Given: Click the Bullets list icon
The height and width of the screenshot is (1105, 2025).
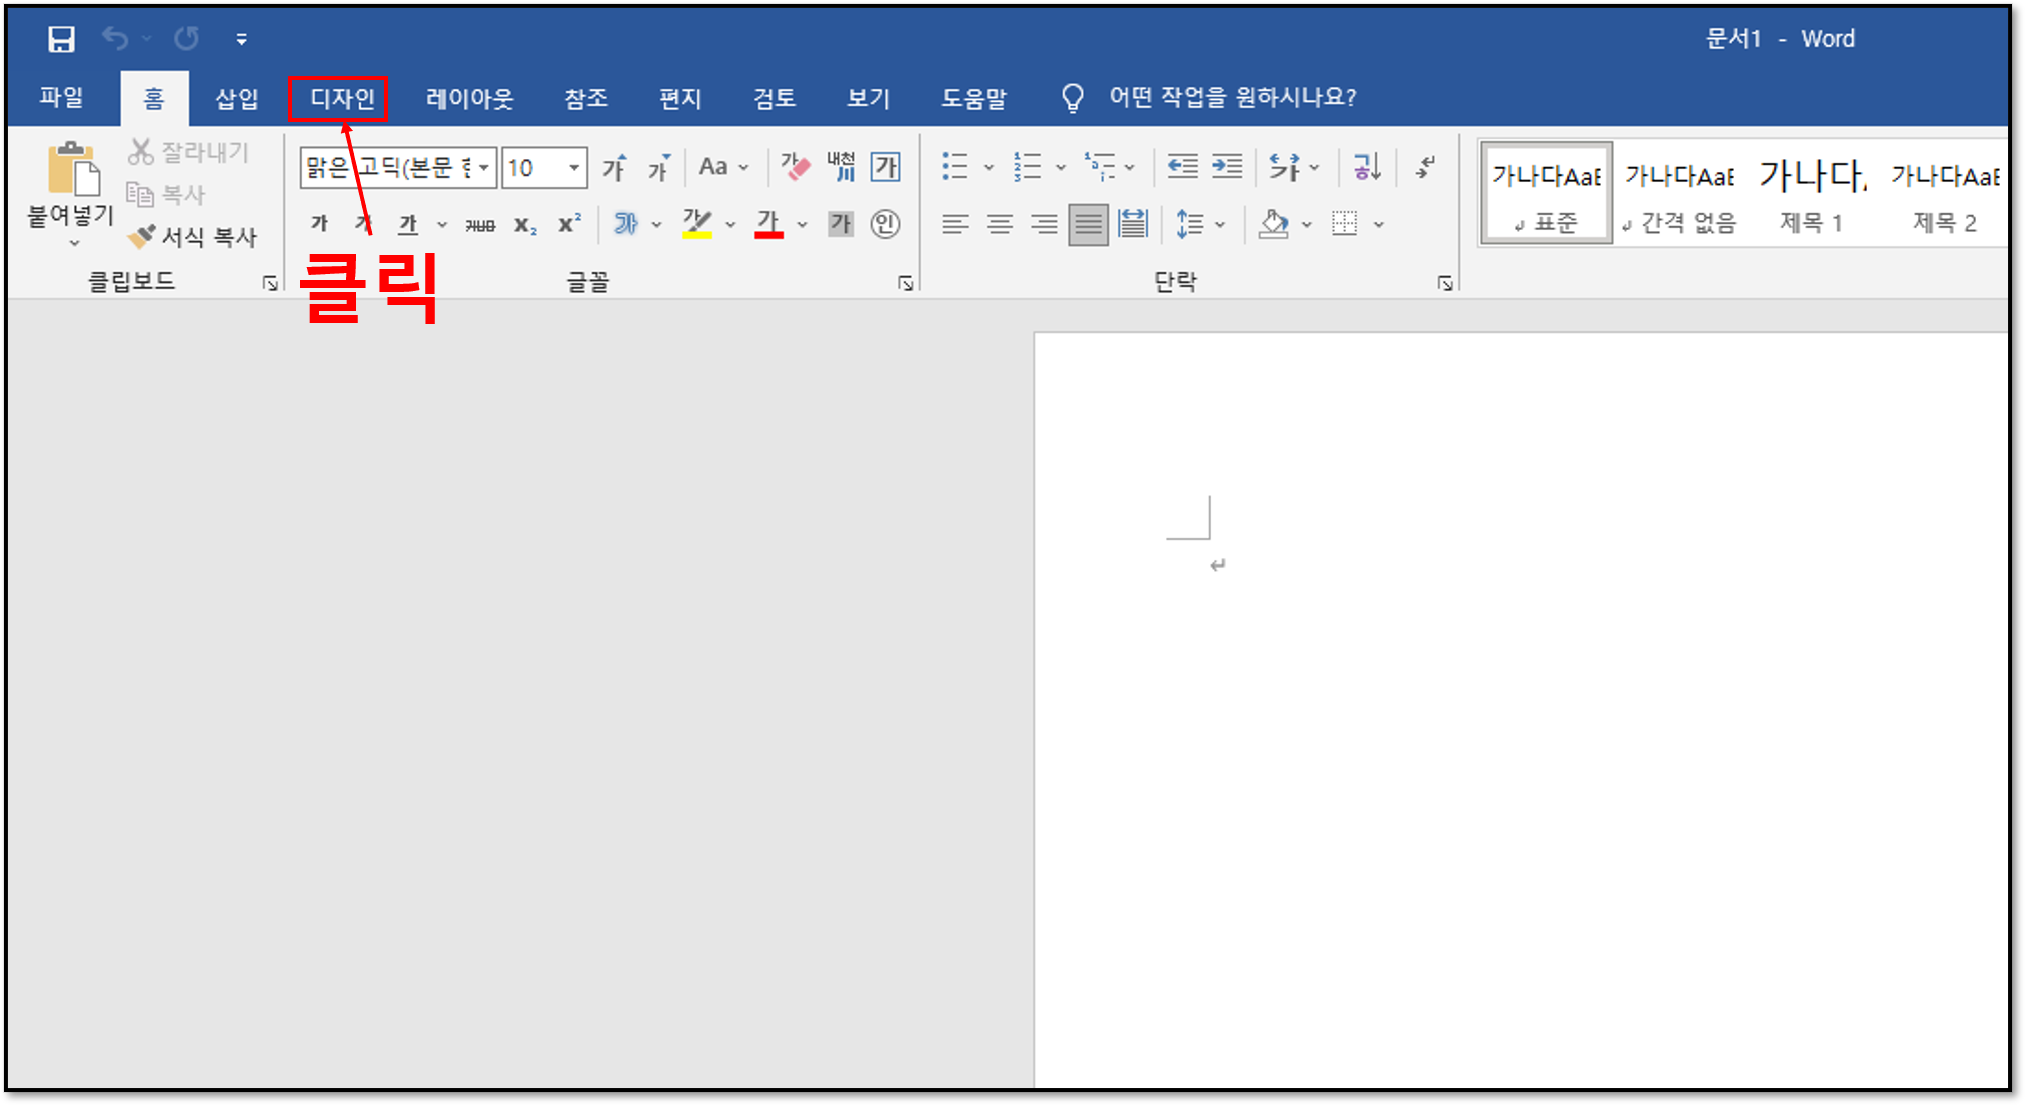Looking at the screenshot, I should (x=955, y=167).
